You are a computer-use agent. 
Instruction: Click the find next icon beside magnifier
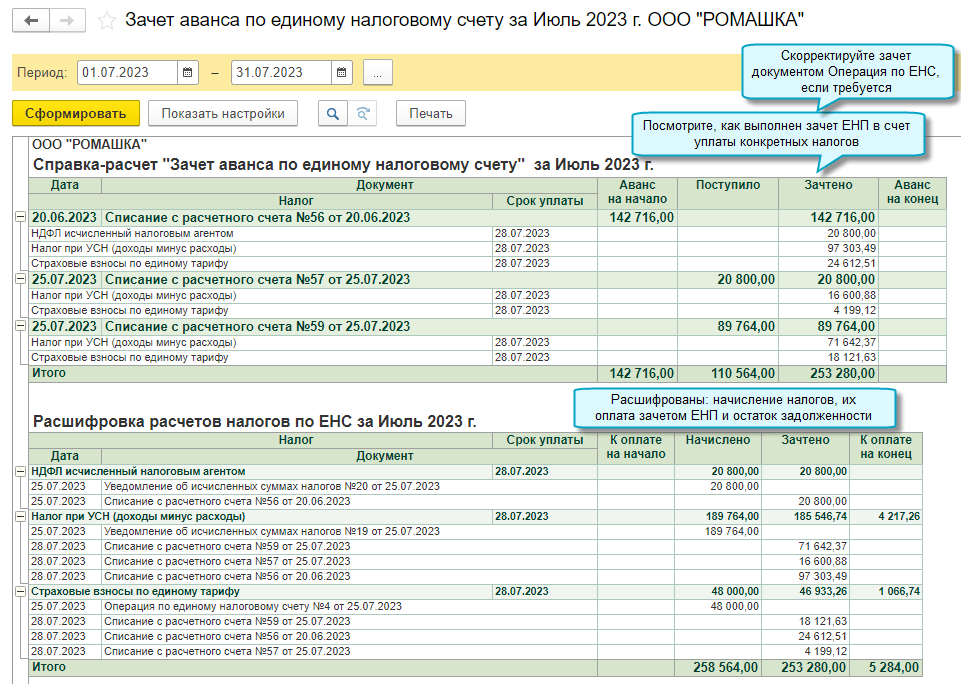tap(362, 113)
